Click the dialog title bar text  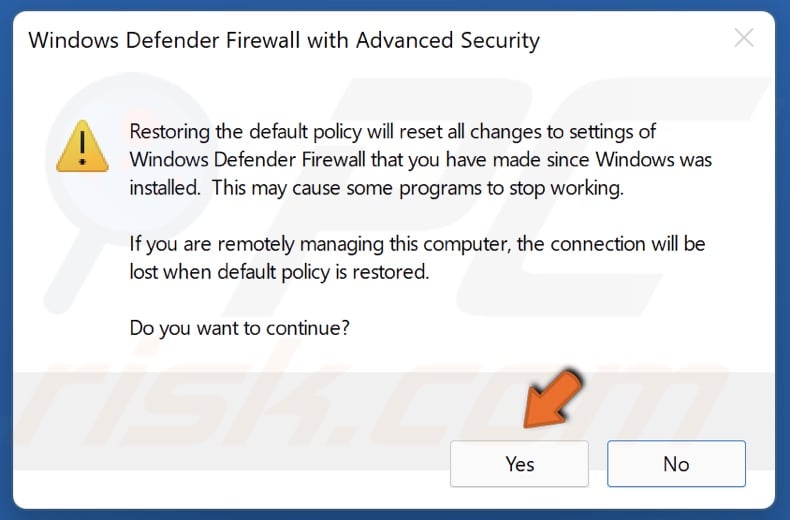284,41
